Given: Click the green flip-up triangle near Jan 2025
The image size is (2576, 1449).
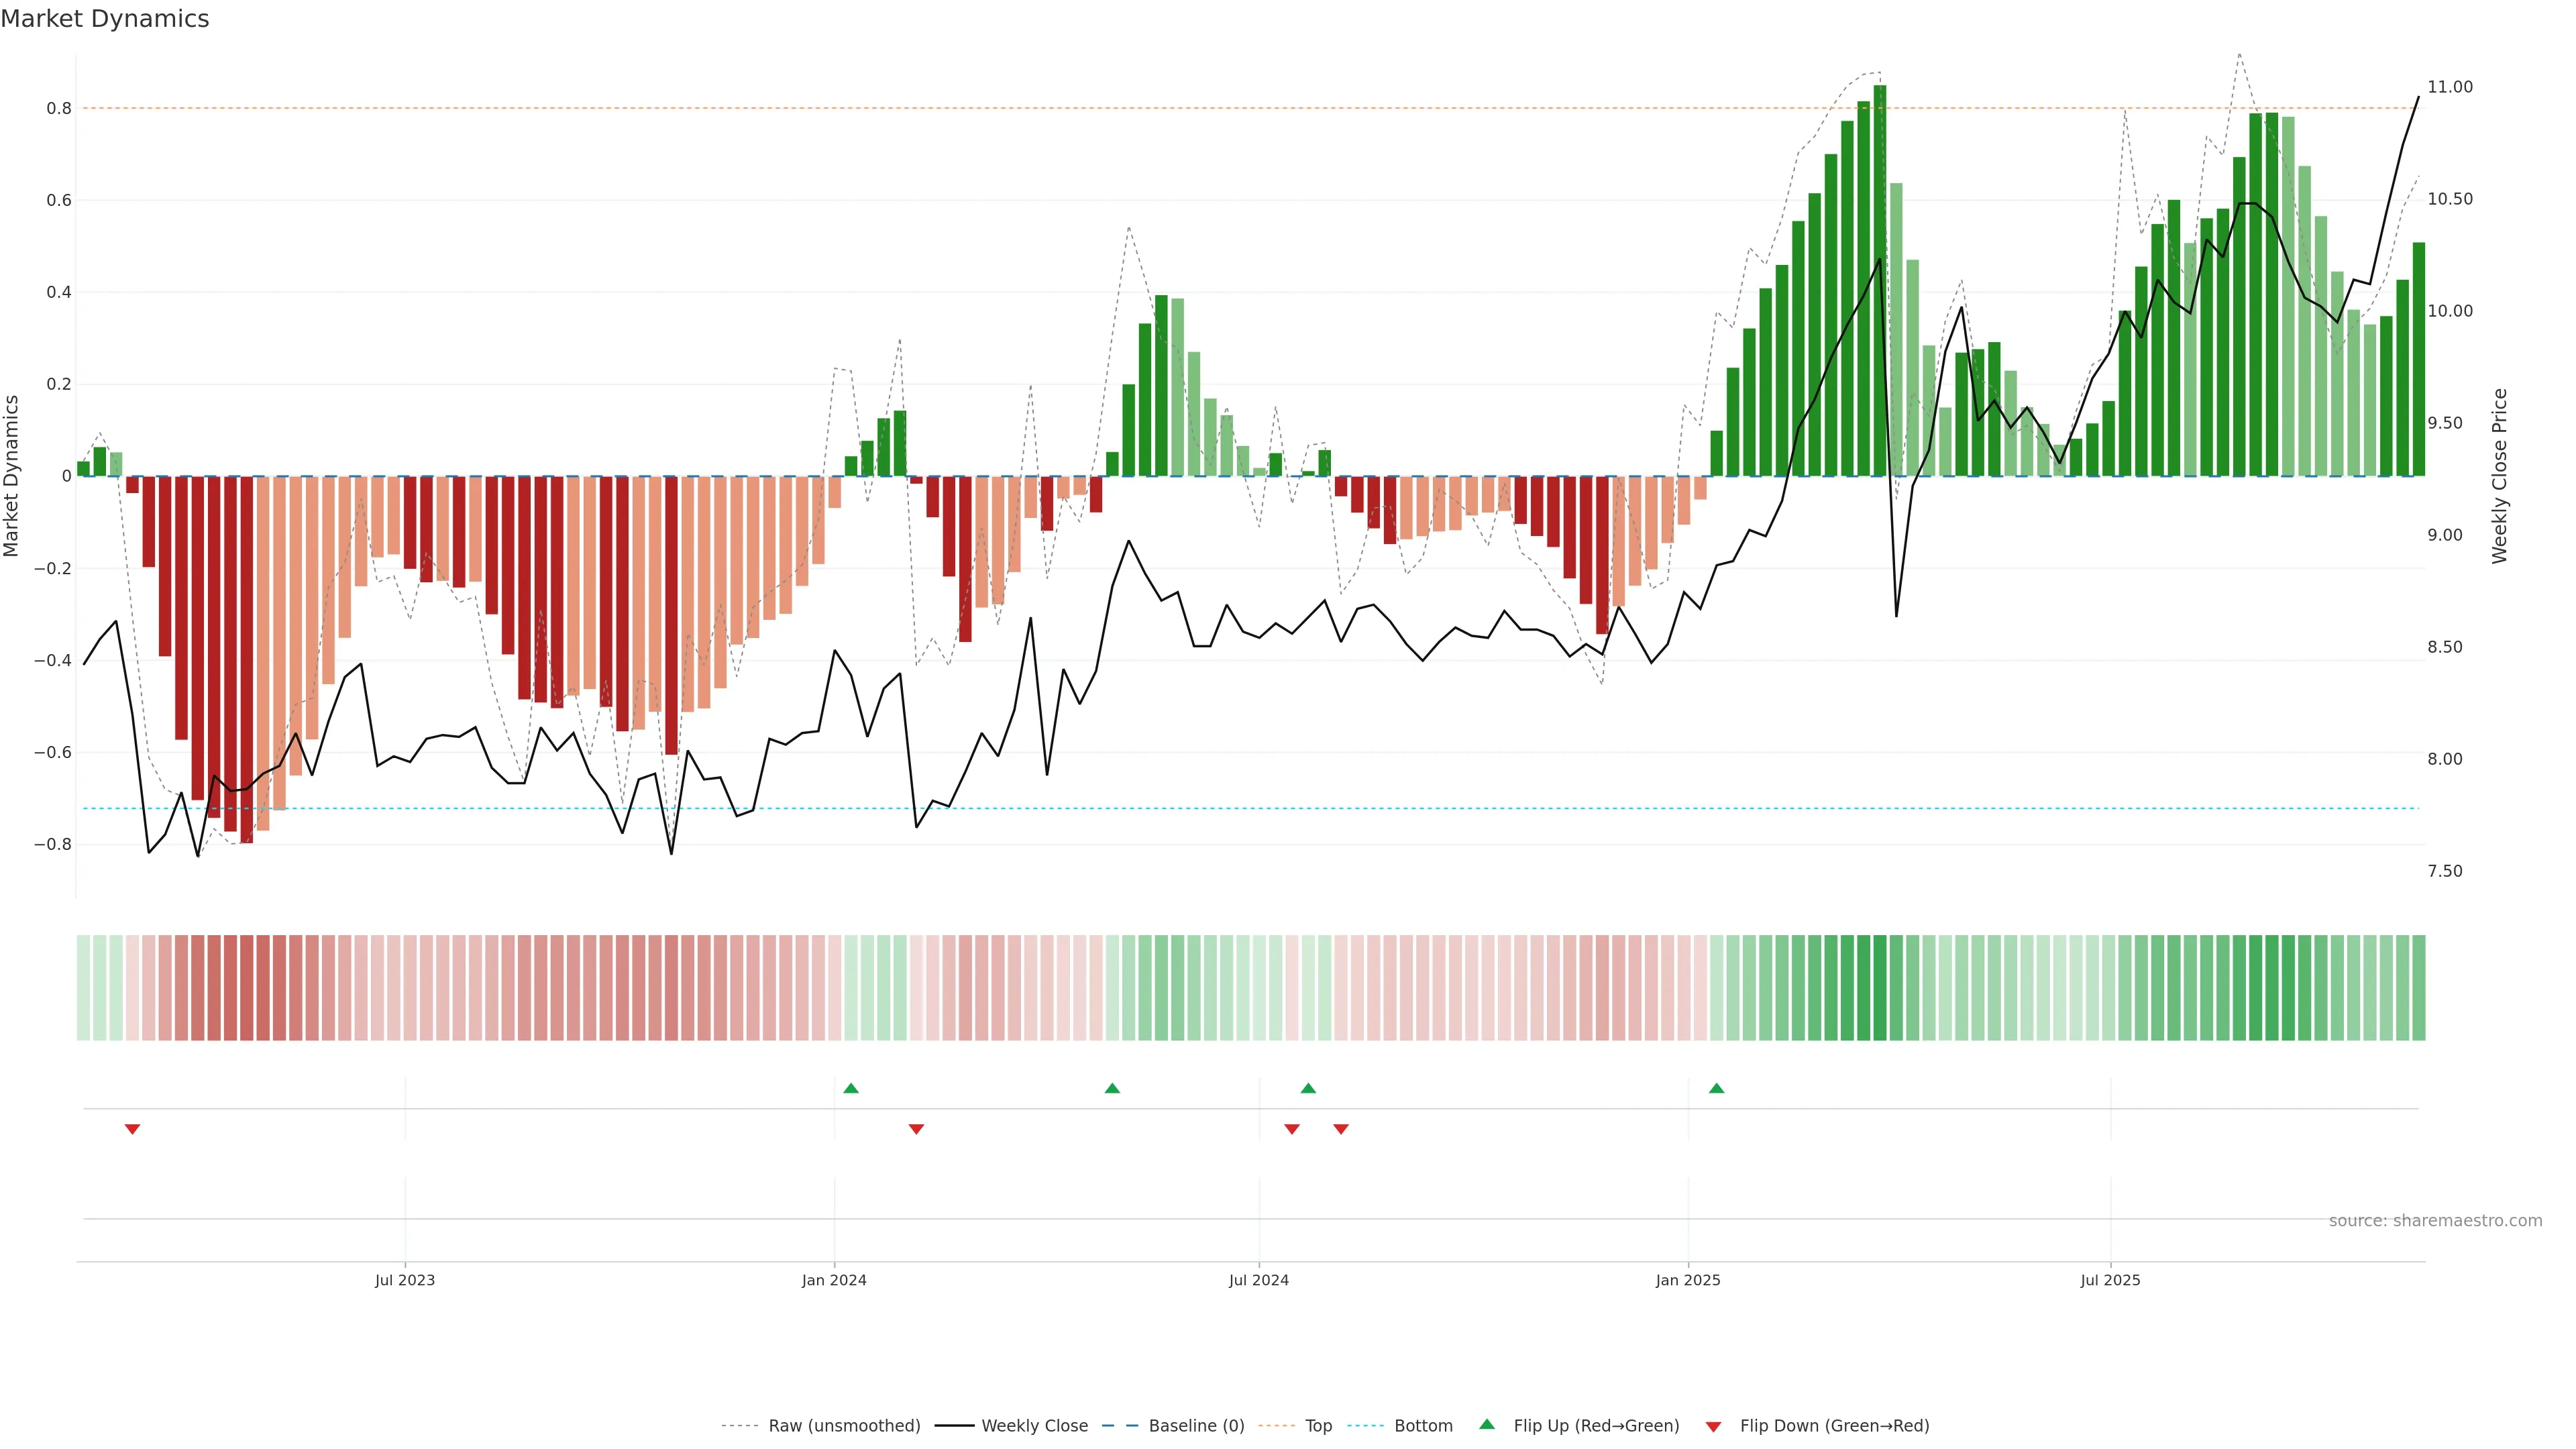Looking at the screenshot, I should click(x=1716, y=1088).
